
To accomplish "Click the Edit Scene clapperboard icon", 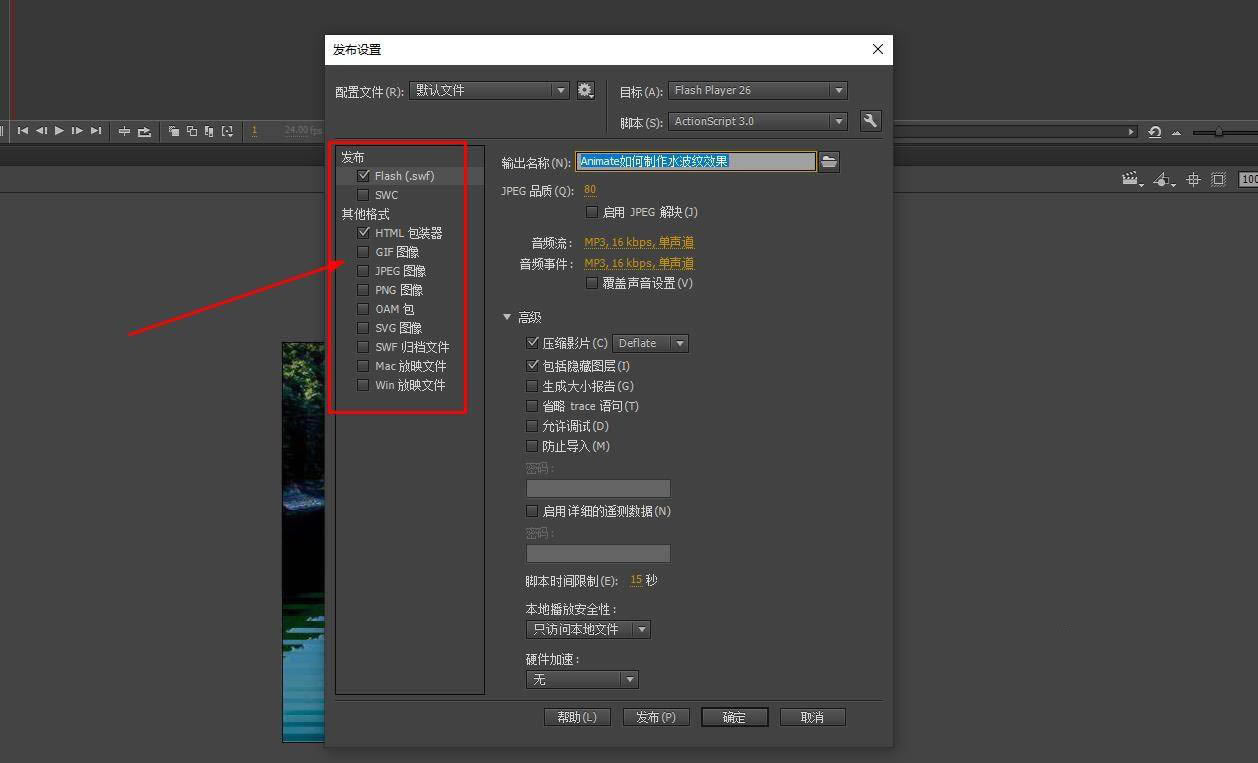I will [x=1130, y=180].
